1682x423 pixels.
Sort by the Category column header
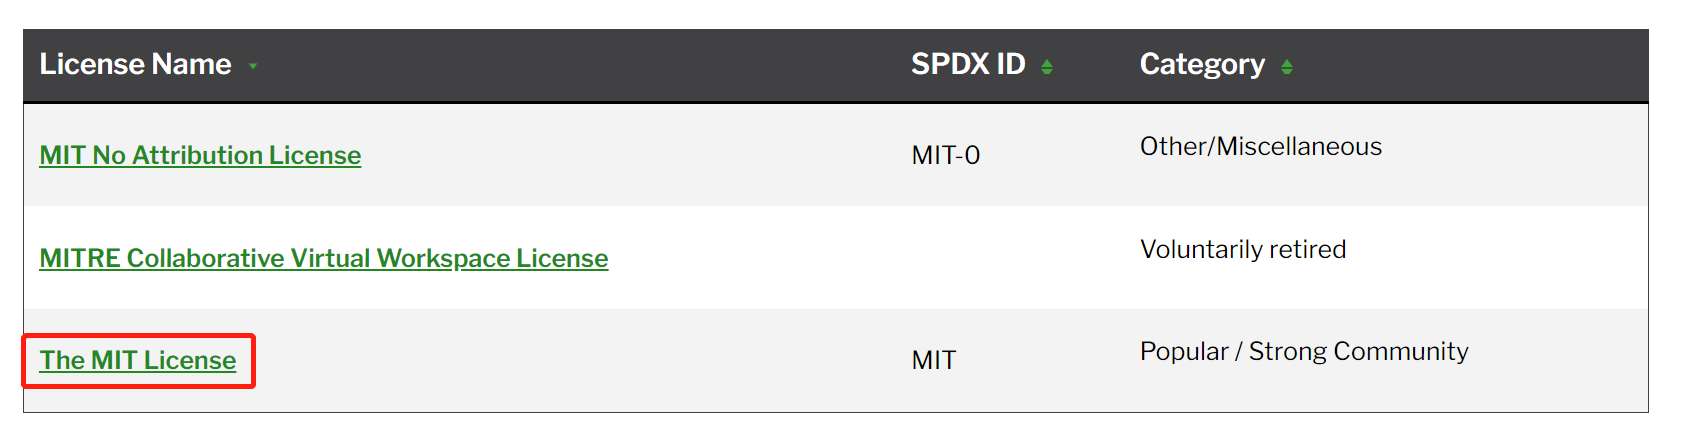[1202, 65]
